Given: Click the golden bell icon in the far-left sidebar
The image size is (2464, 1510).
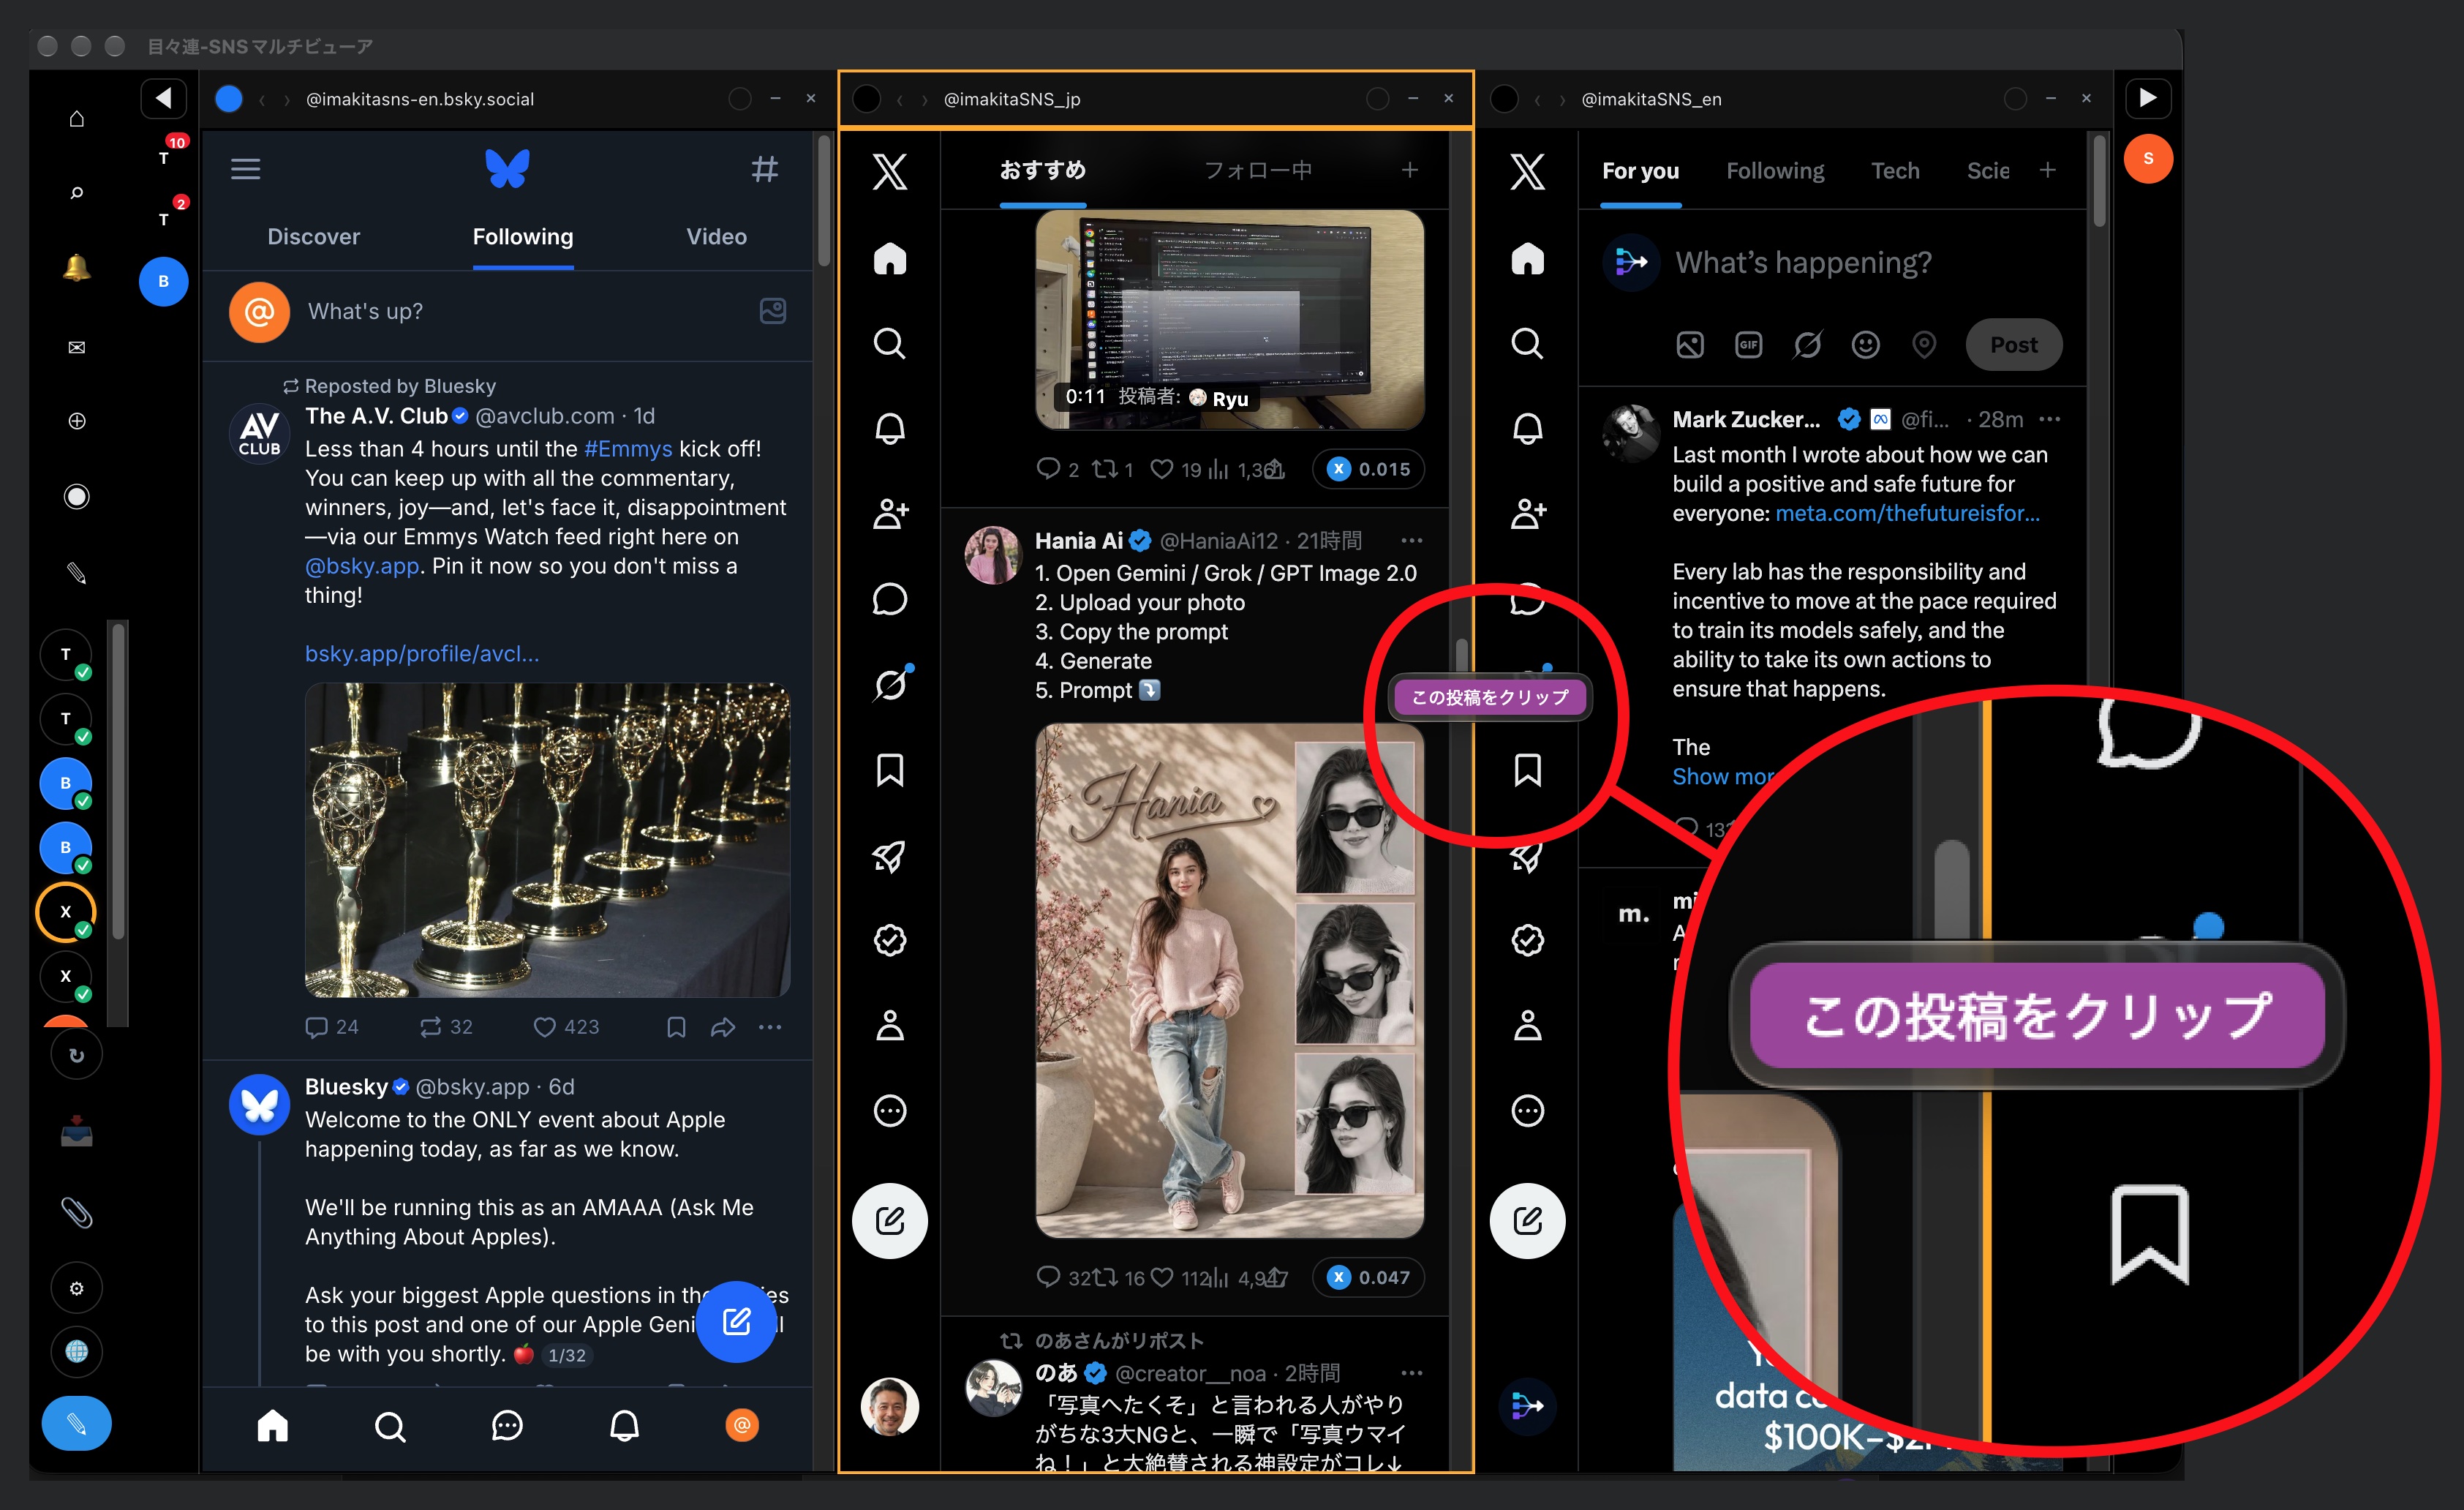Looking at the screenshot, I should (x=77, y=268).
